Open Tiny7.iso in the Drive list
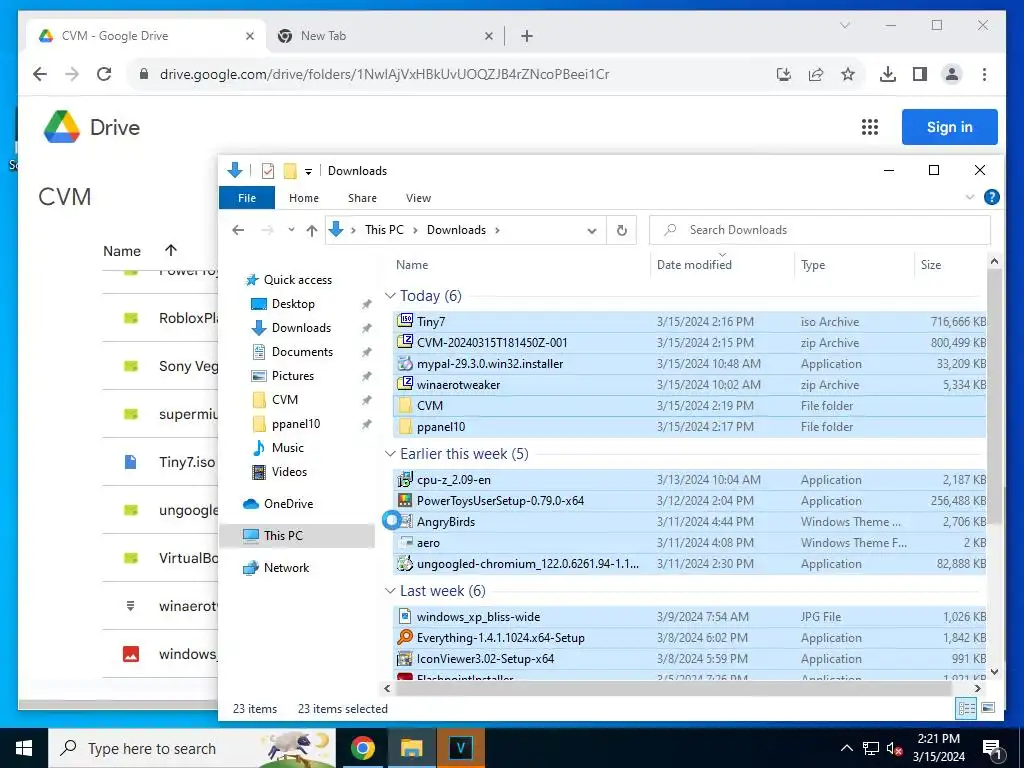This screenshot has width=1024, height=768. (187, 462)
